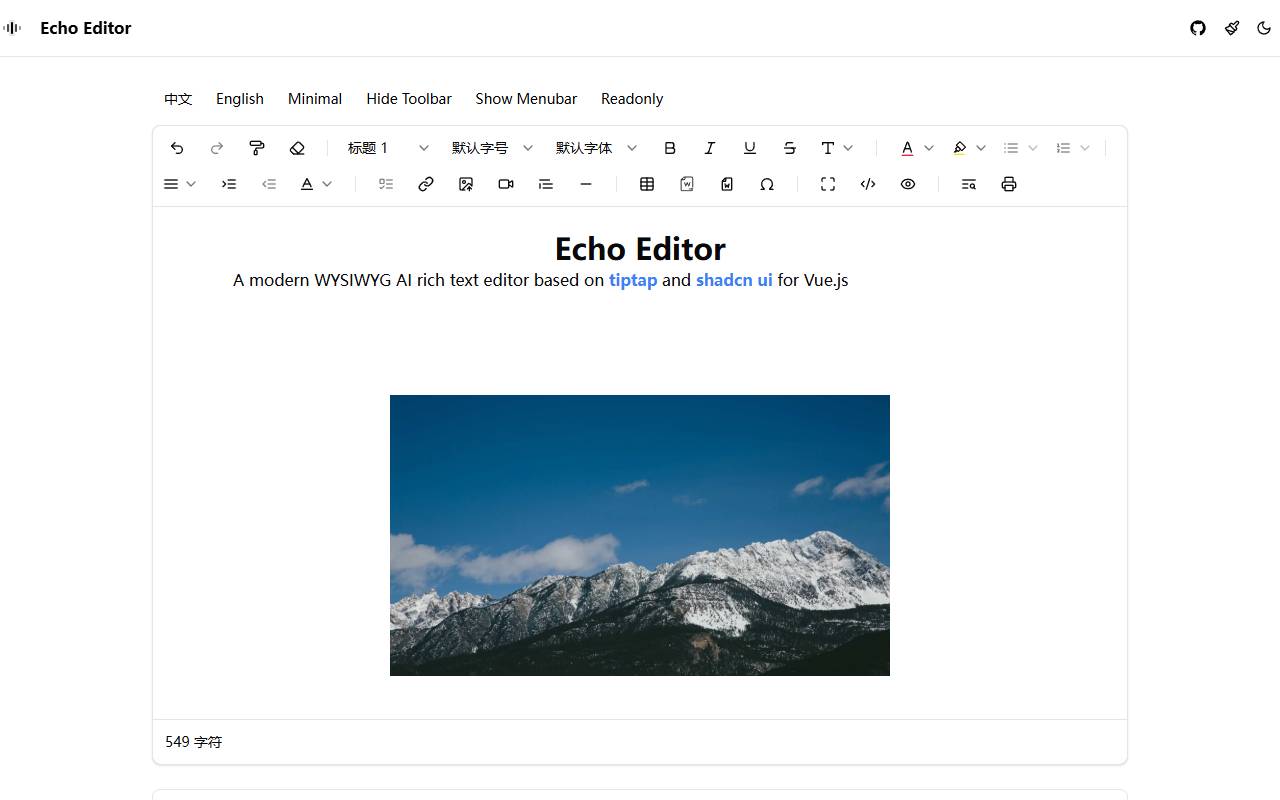The image size is (1280, 800).
Task: Open the theme paintbrush icon in header
Action: 1232,28
